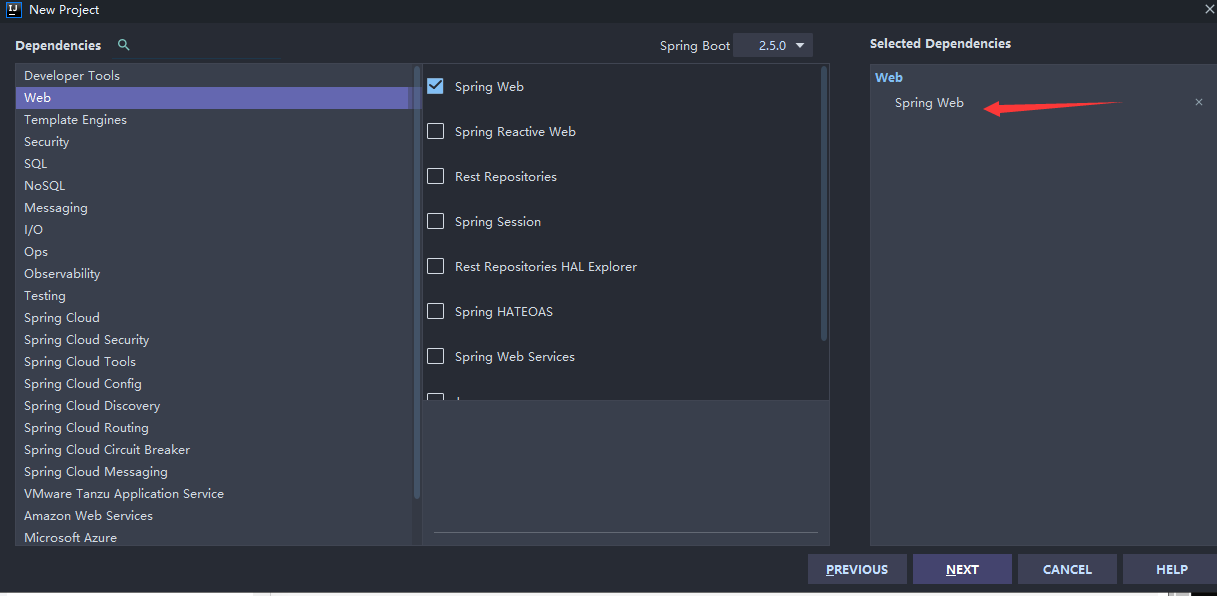This screenshot has width=1217, height=596.
Task: Click the PREVIOUS button
Action: tap(857, 569)
